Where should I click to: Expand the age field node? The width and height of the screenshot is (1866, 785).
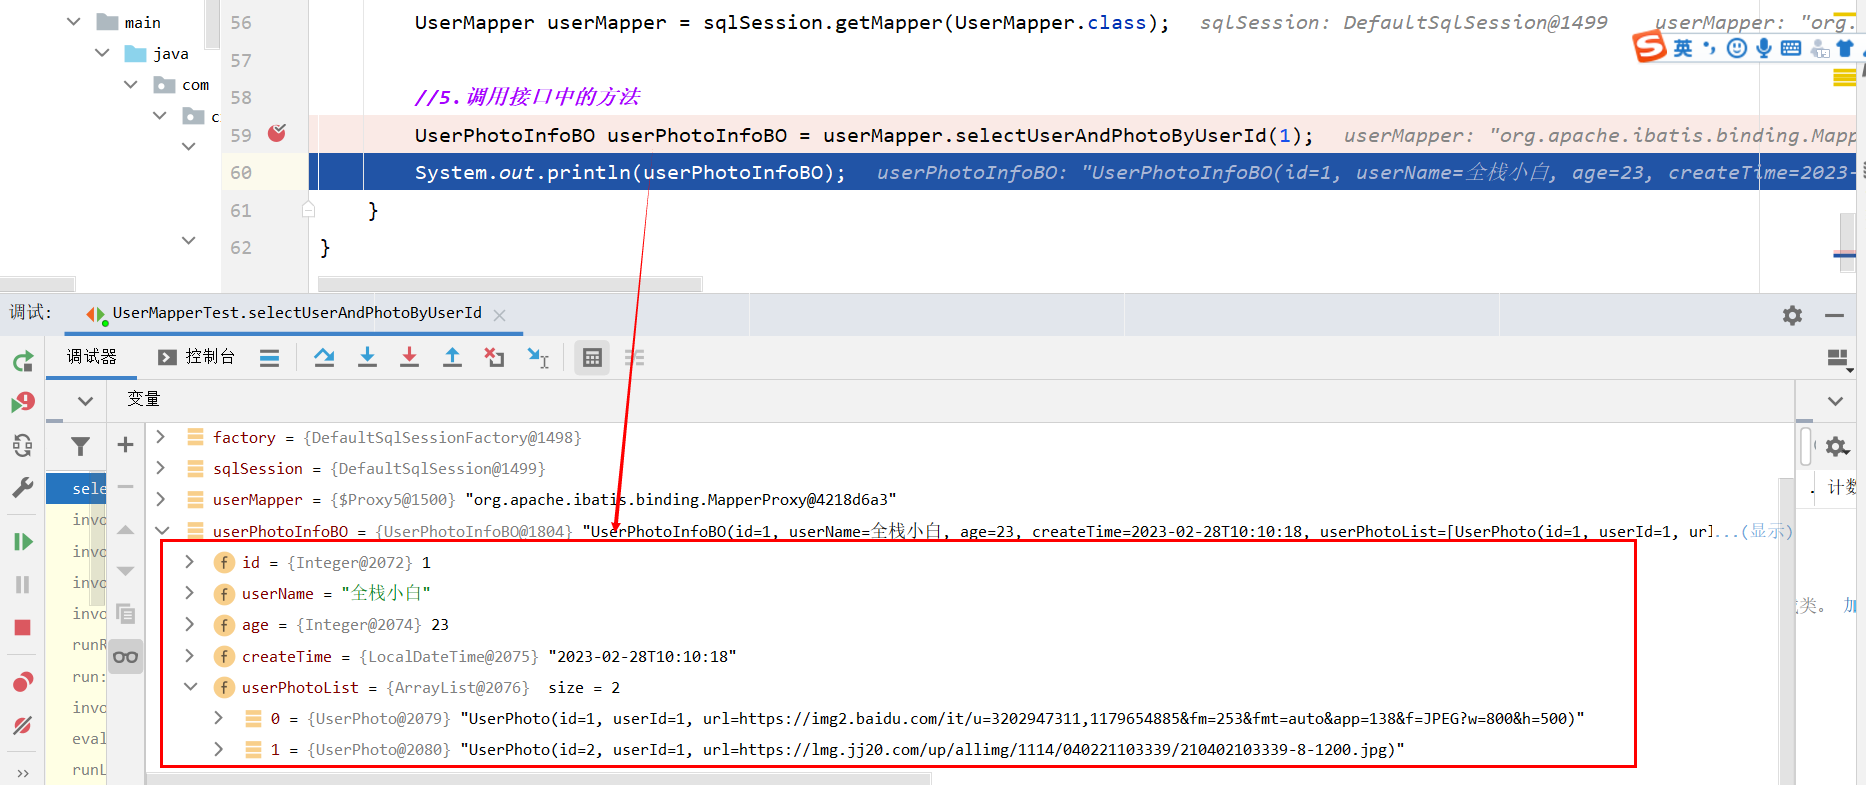coord(189,624)
